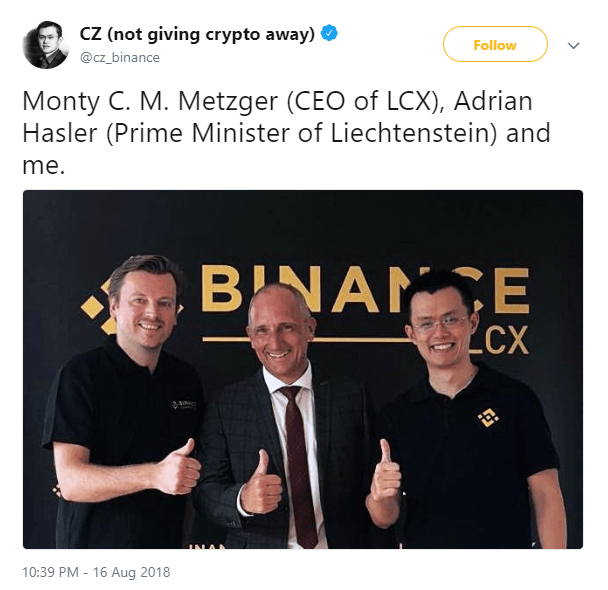The image size is (608, 590).
Task: Click the gold Binance diamond logo on the backdrop
Action: pos(98,306)
